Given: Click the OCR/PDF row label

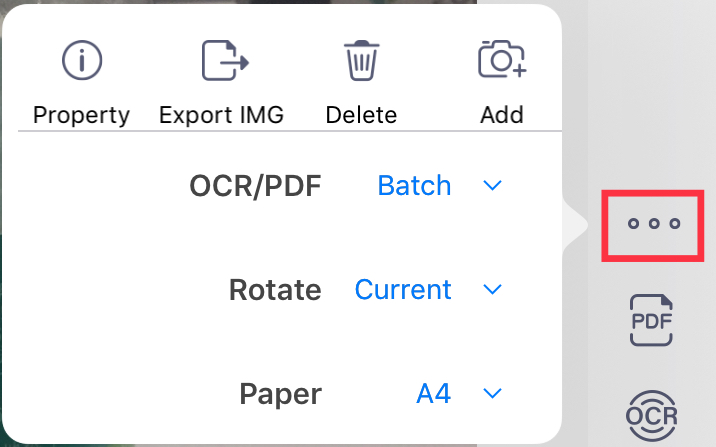Looking at the screenshot, I should [x=255, y=186].
